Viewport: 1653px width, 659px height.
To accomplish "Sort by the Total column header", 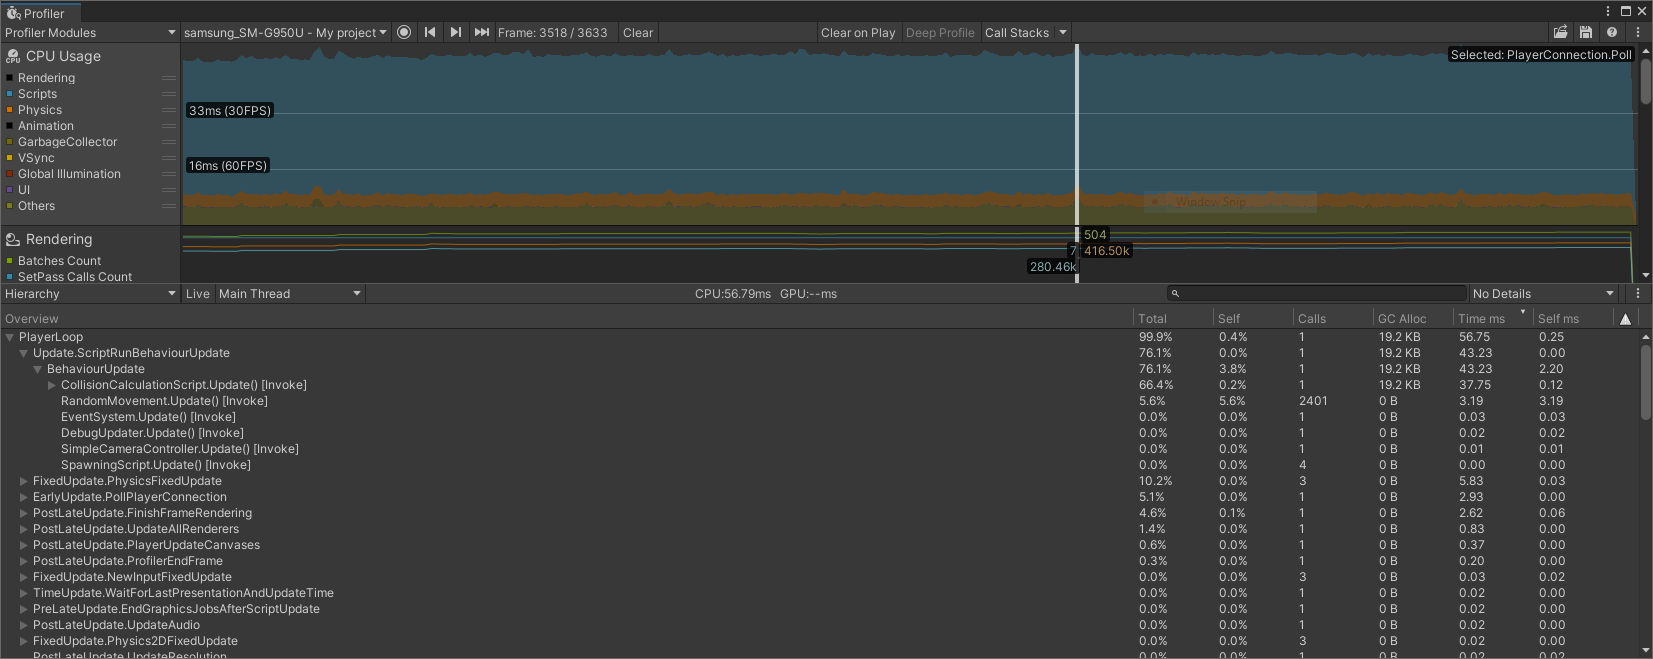I will [x=1173, y=319].
